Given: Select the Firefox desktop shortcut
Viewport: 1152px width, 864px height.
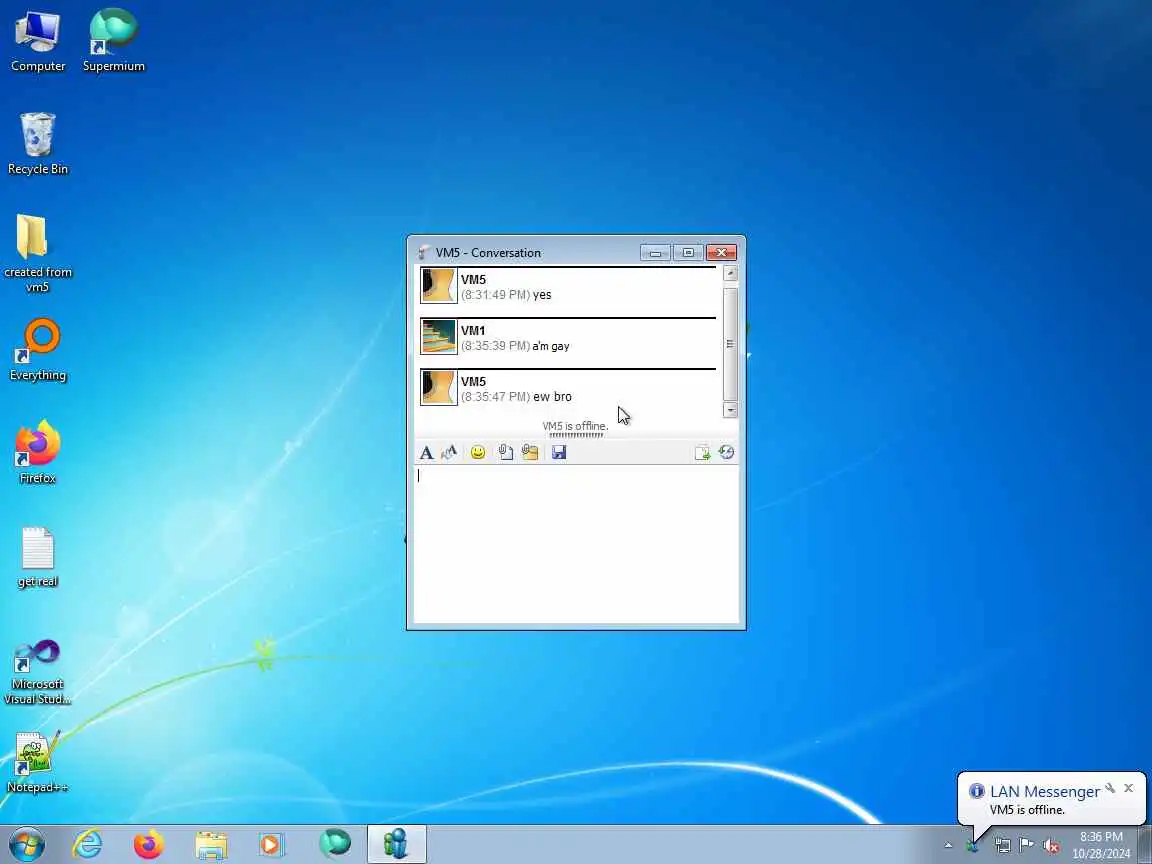Looking at the screenshot, I should (x=37, y=453).
